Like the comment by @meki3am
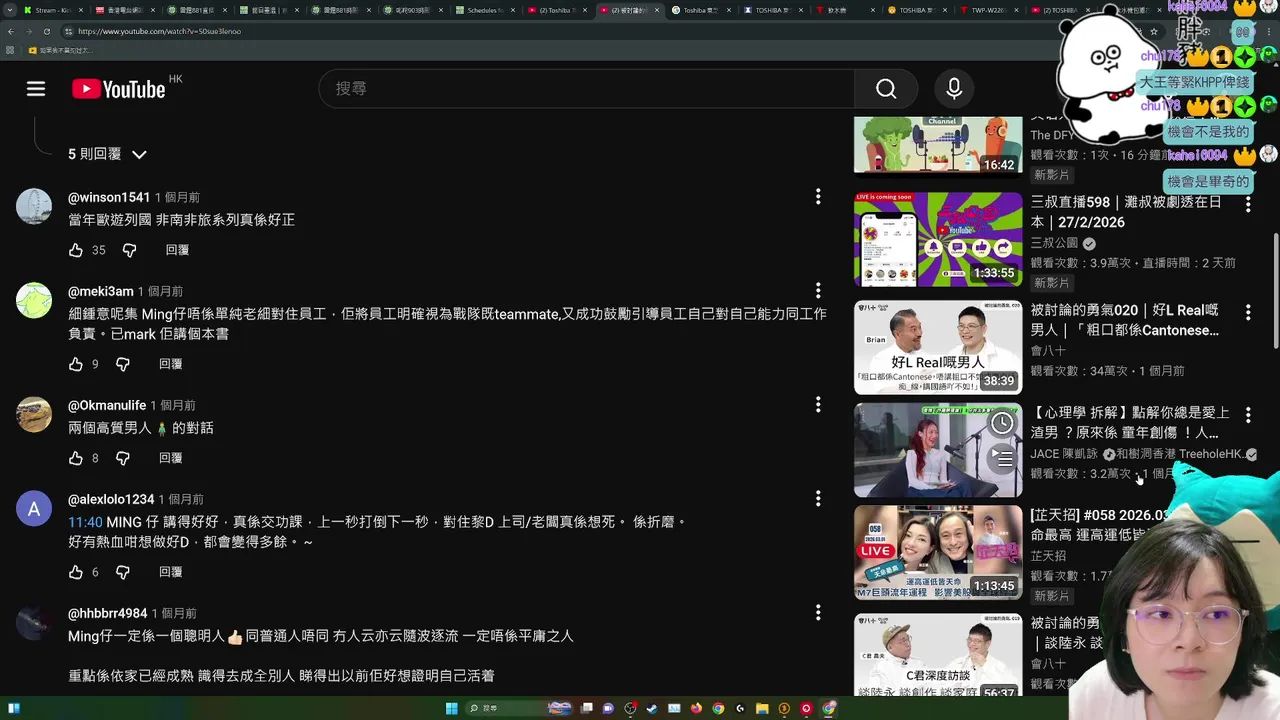The height and width of the screenshot is (720, 1280). click(76, 364)
